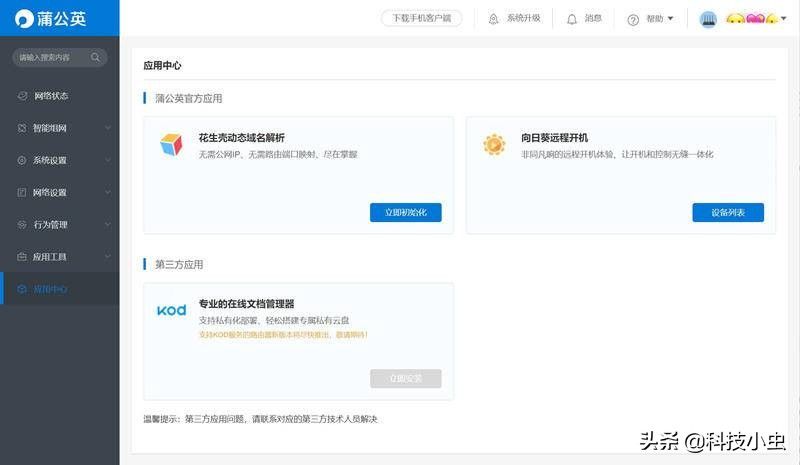Click the 向日葵 sun app icon
Screen dimensions: 800x465
click(x=494, y=144)
